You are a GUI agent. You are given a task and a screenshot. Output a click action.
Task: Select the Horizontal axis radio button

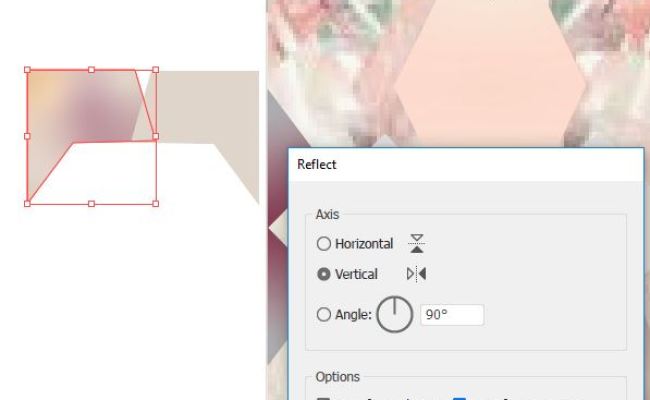[324, 244]
